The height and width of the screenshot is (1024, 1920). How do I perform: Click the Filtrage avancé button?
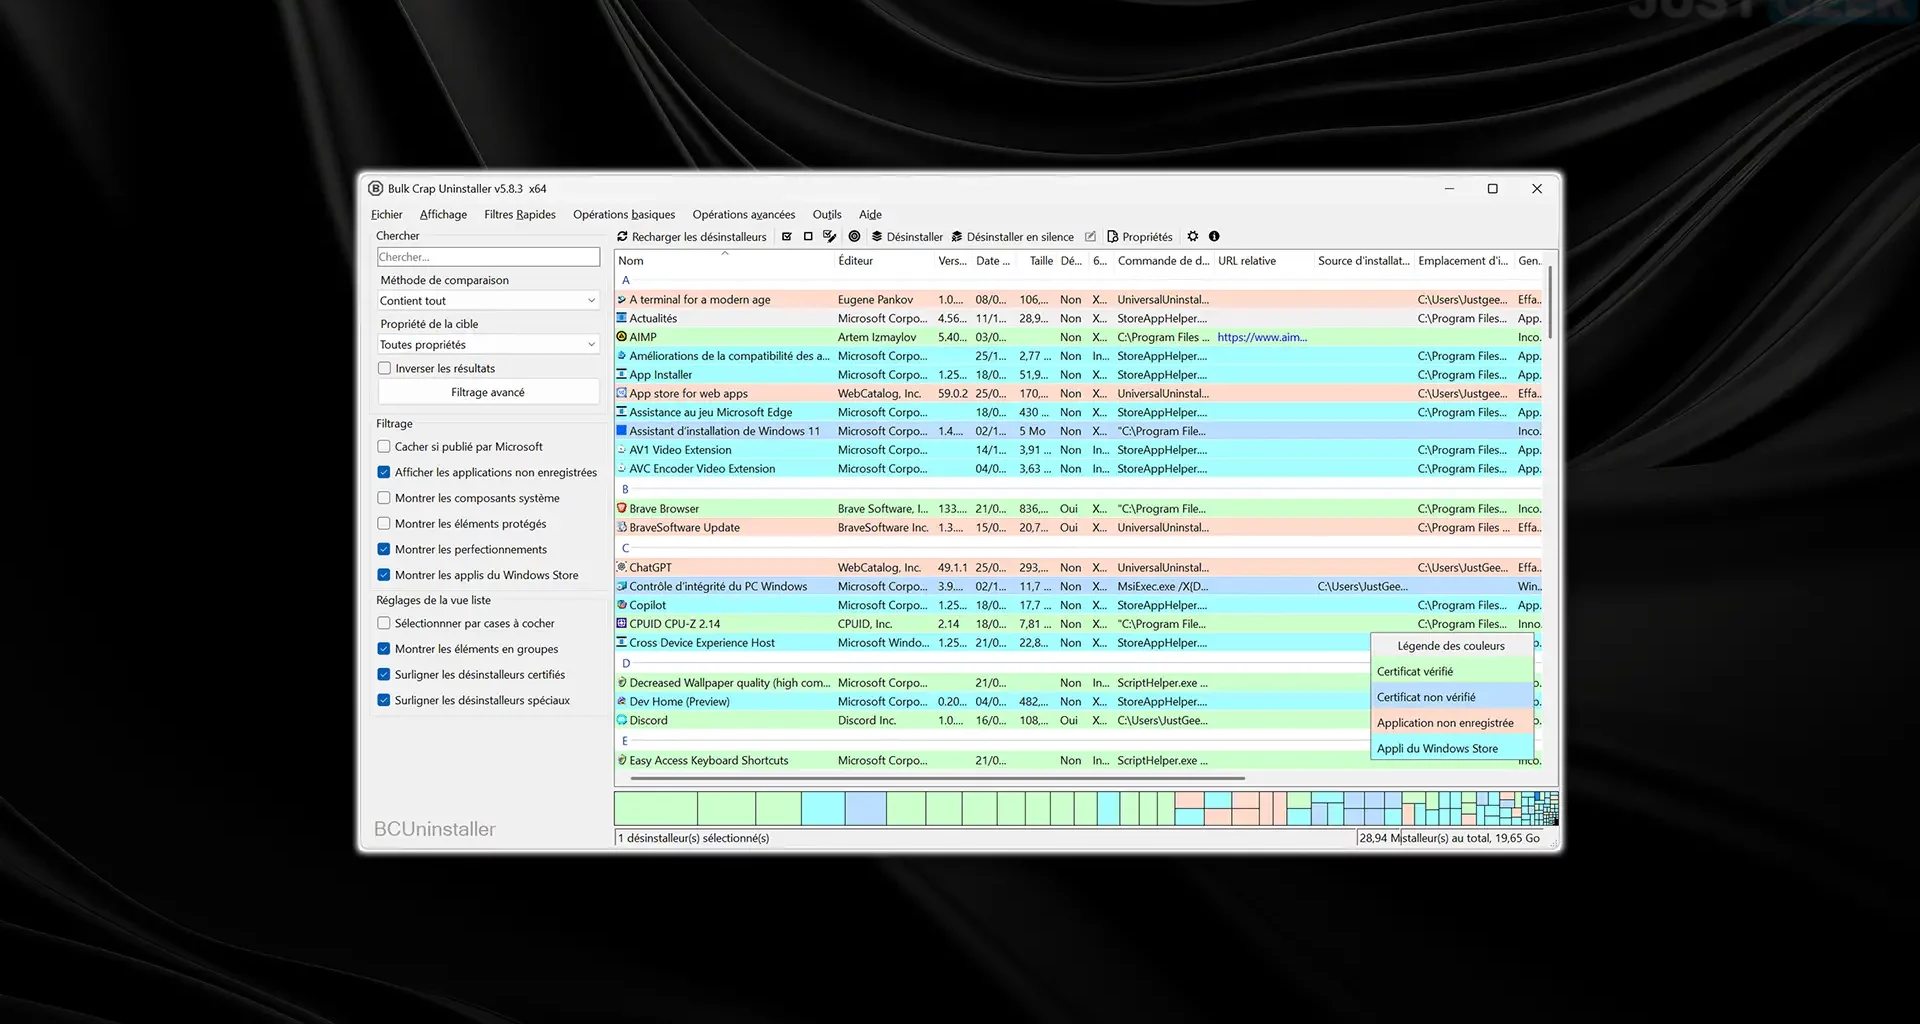tap(488, 392)
